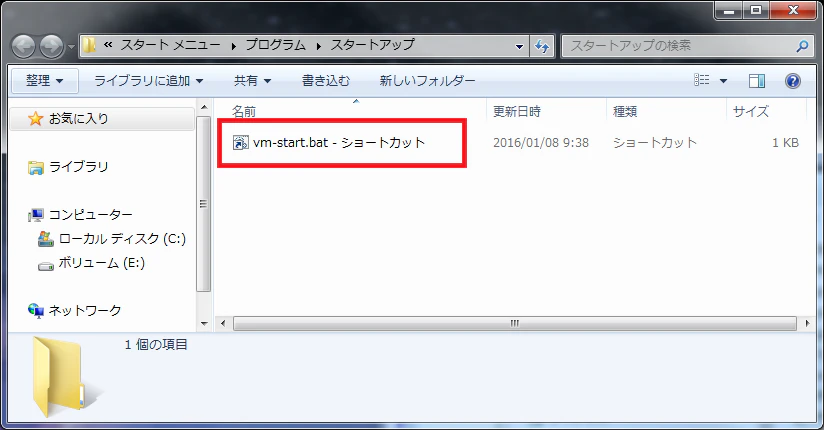The height and width of the screenshot is (430, 824).
Task: Open view options dropdown arrow
Action: click(x=724, y=80)
